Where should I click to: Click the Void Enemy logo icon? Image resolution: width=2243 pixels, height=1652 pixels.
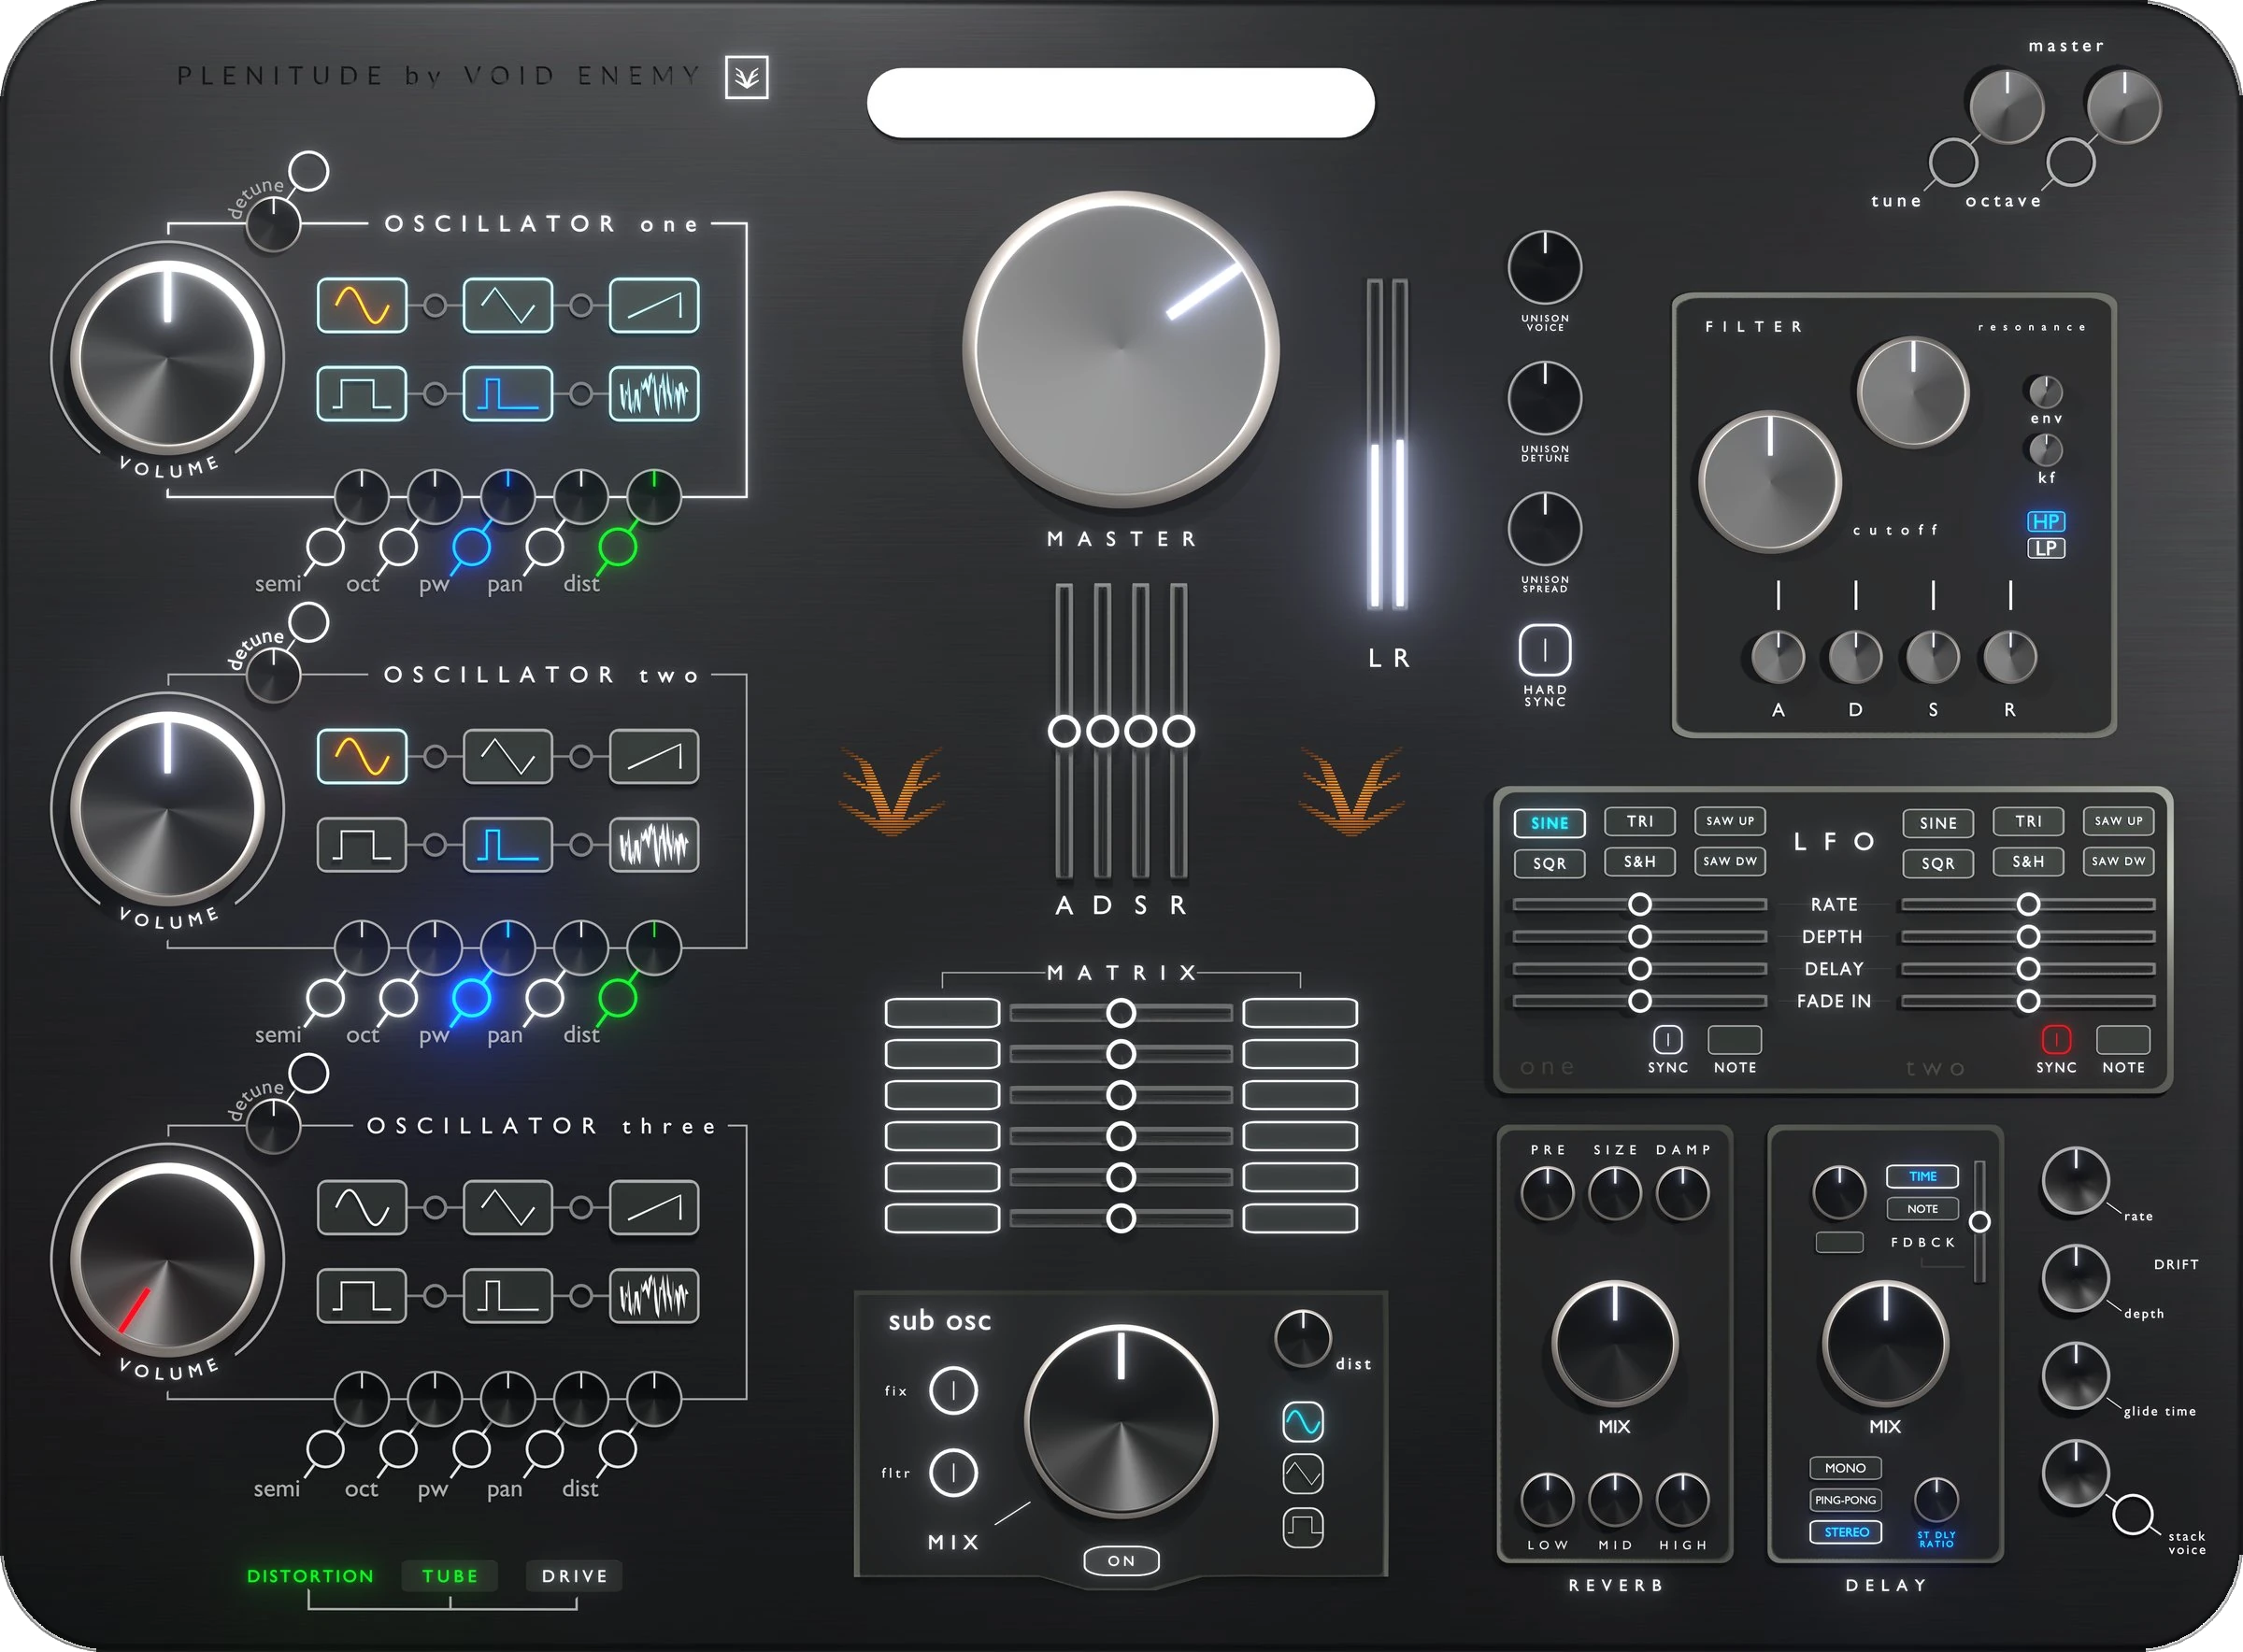coord(747,77)
